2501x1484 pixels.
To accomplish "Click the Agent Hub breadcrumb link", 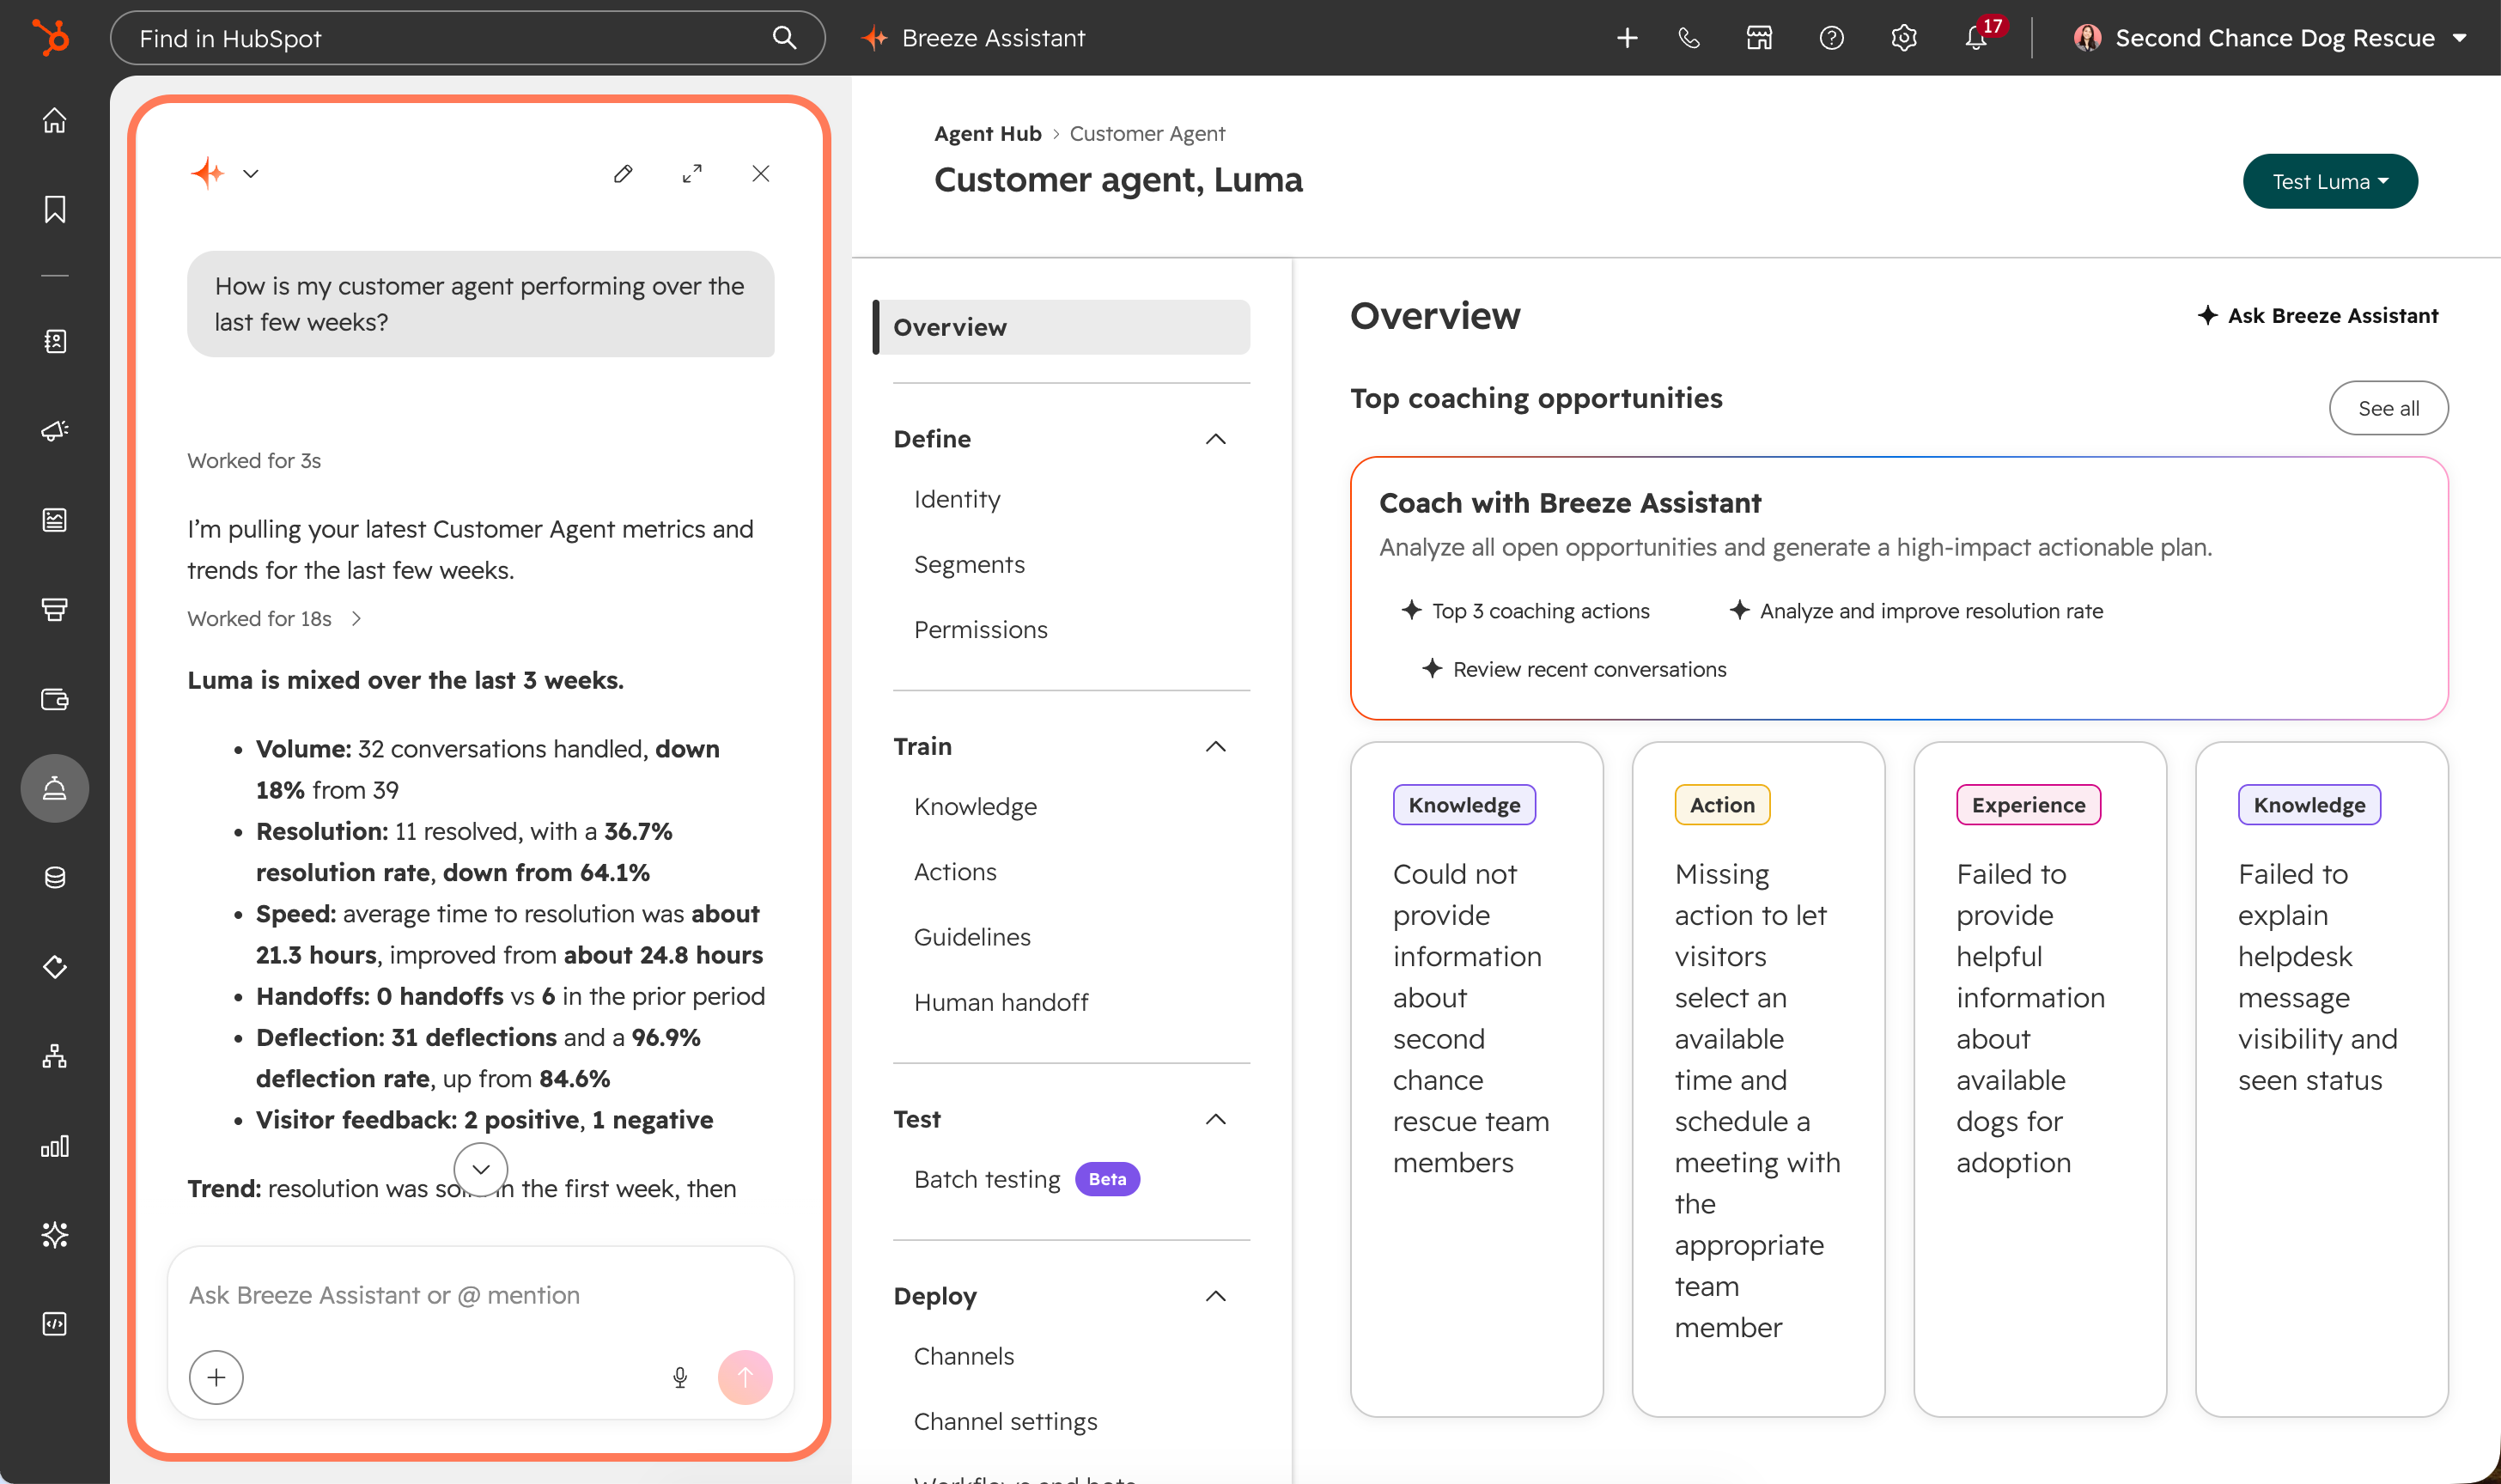I will (x=987, y=134).
